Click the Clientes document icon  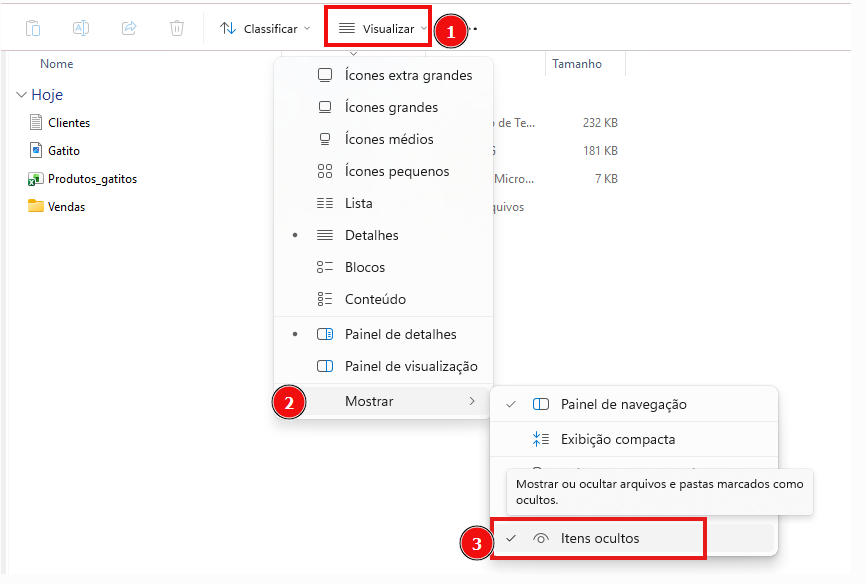36,122
